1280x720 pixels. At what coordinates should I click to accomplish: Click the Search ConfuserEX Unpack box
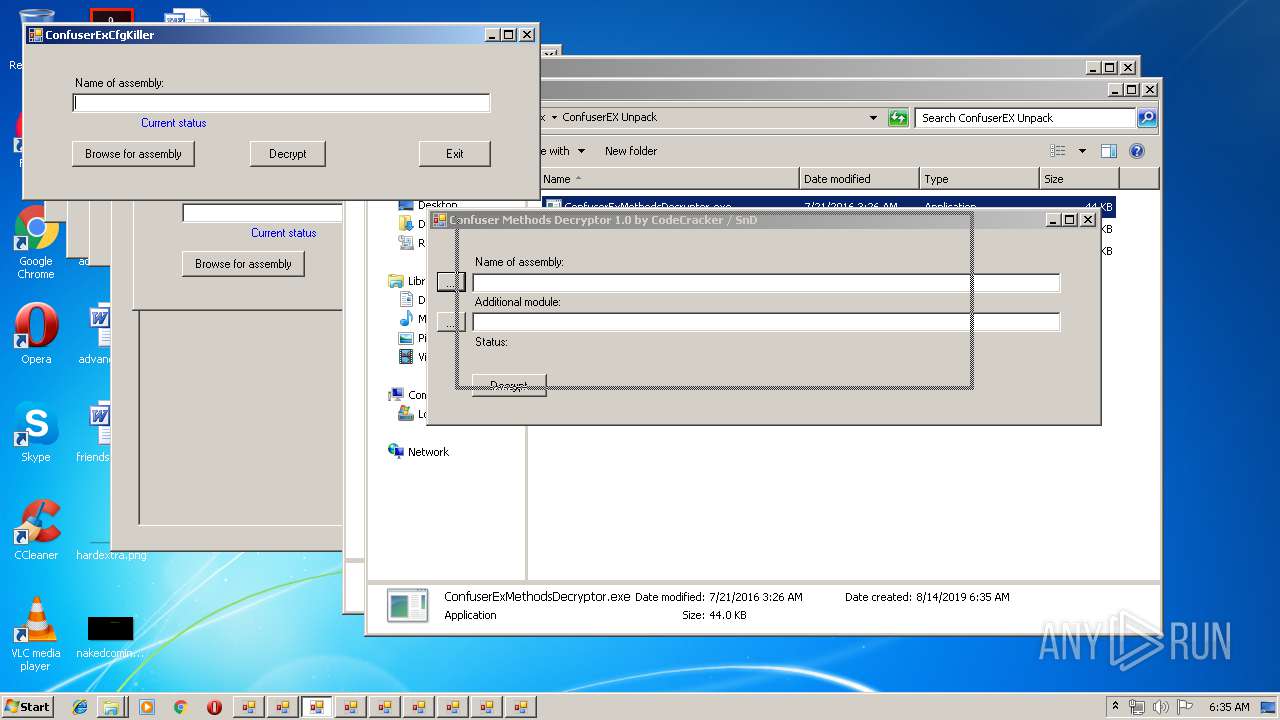[1025, 118]
